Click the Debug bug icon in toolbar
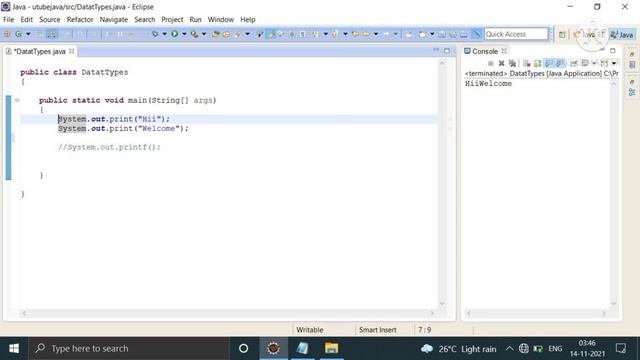640x360 pixels. coord(155,34)
